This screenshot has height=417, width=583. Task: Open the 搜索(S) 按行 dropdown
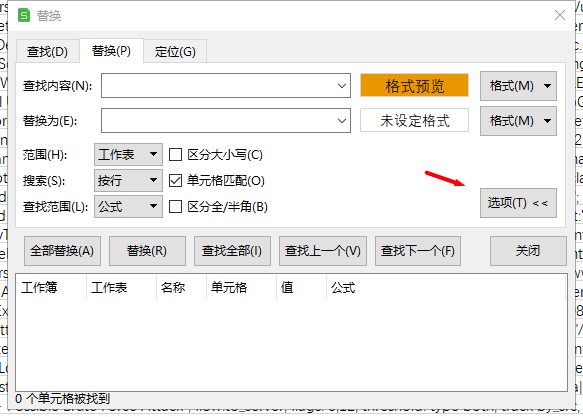(128, 180)
